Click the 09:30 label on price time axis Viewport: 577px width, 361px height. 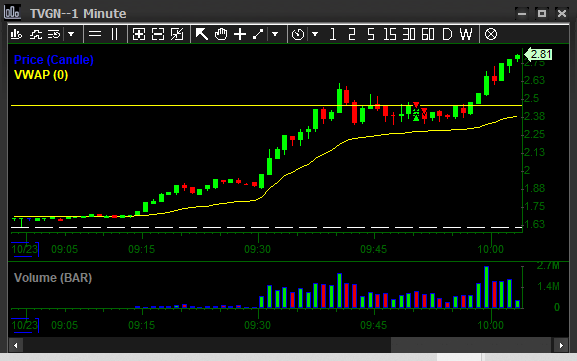258,249
